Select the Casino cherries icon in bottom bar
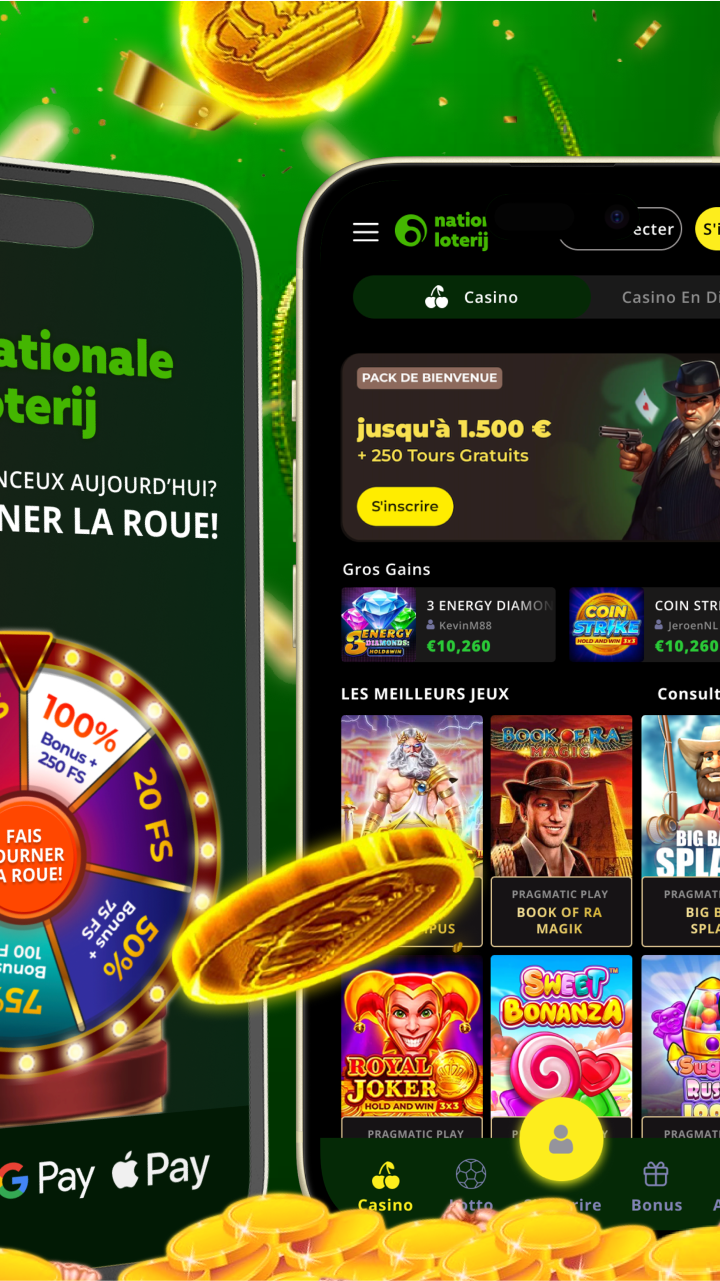 (x=385, y=1174)
